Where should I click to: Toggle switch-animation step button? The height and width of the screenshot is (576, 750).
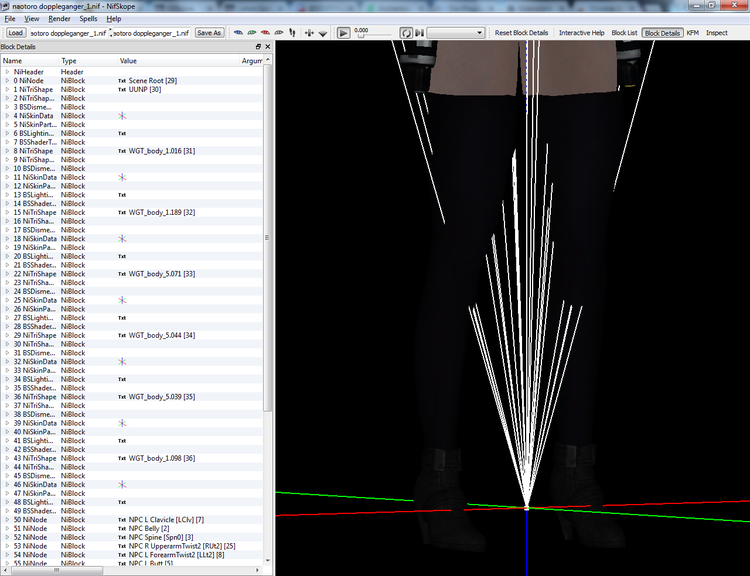419,33
